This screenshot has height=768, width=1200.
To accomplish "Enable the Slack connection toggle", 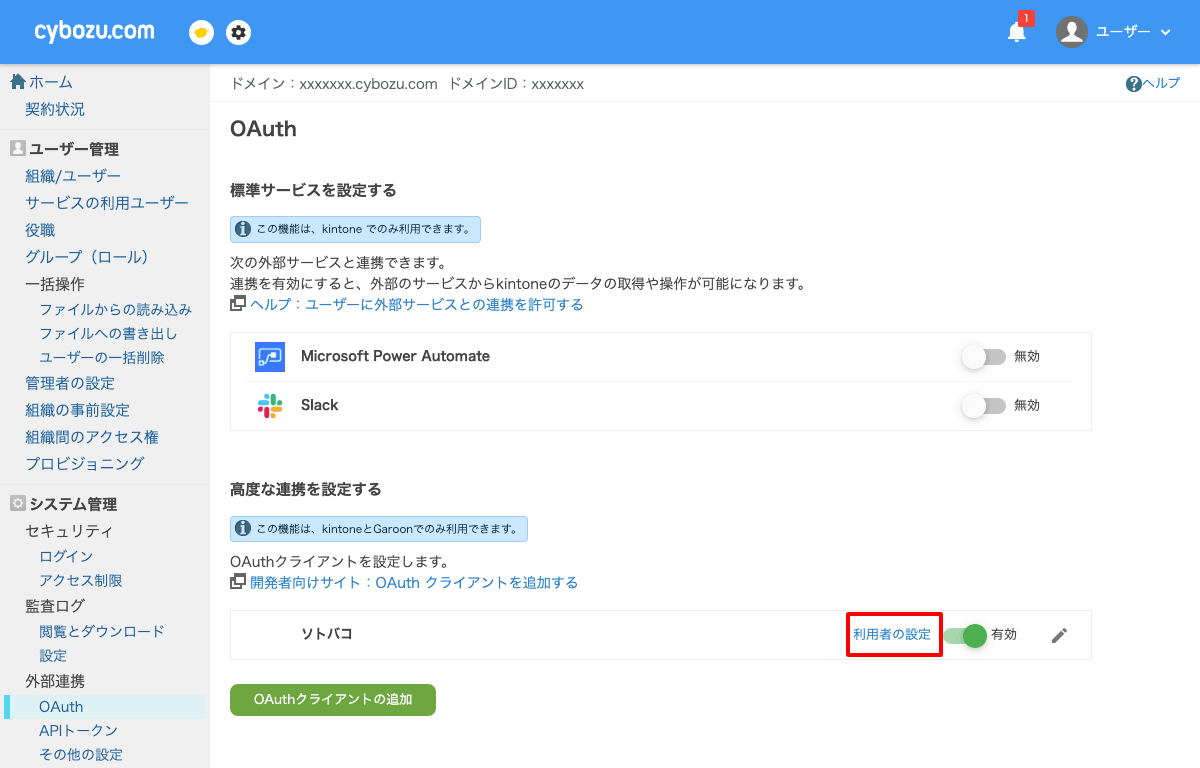I will 983,405.
